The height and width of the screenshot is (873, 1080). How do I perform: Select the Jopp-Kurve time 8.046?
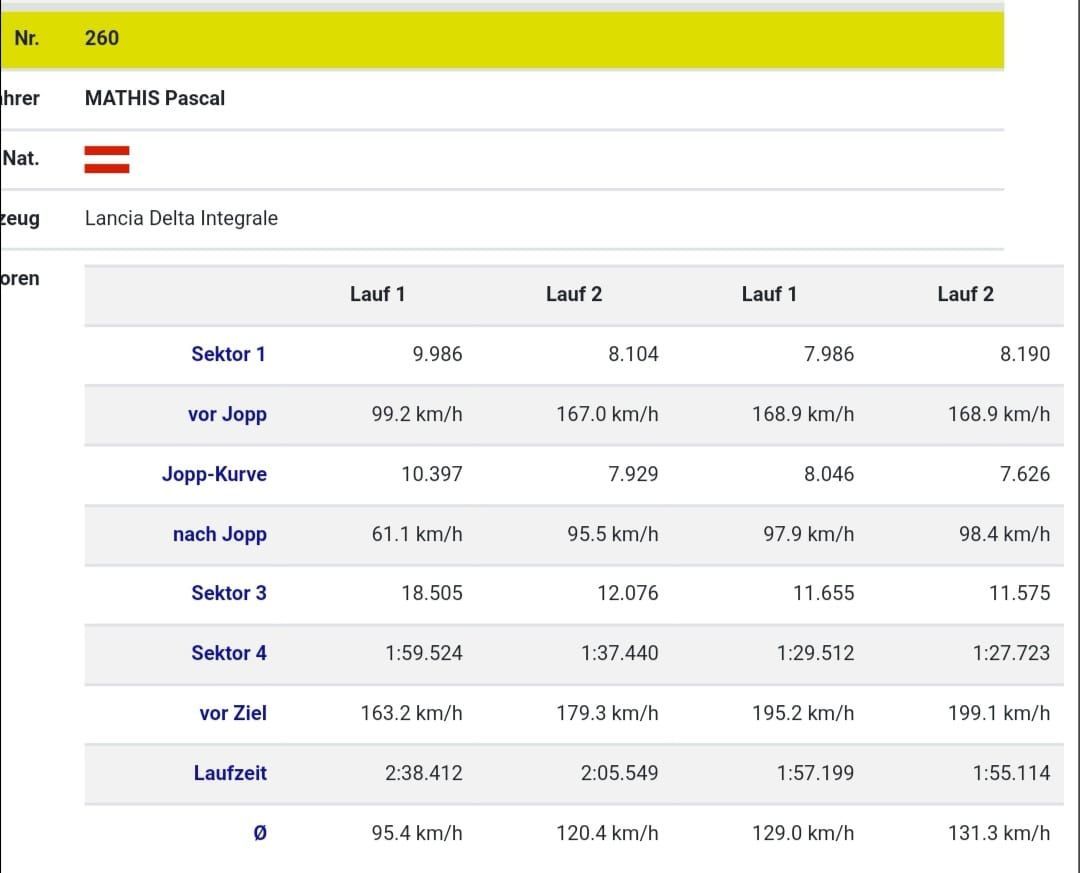829,474
